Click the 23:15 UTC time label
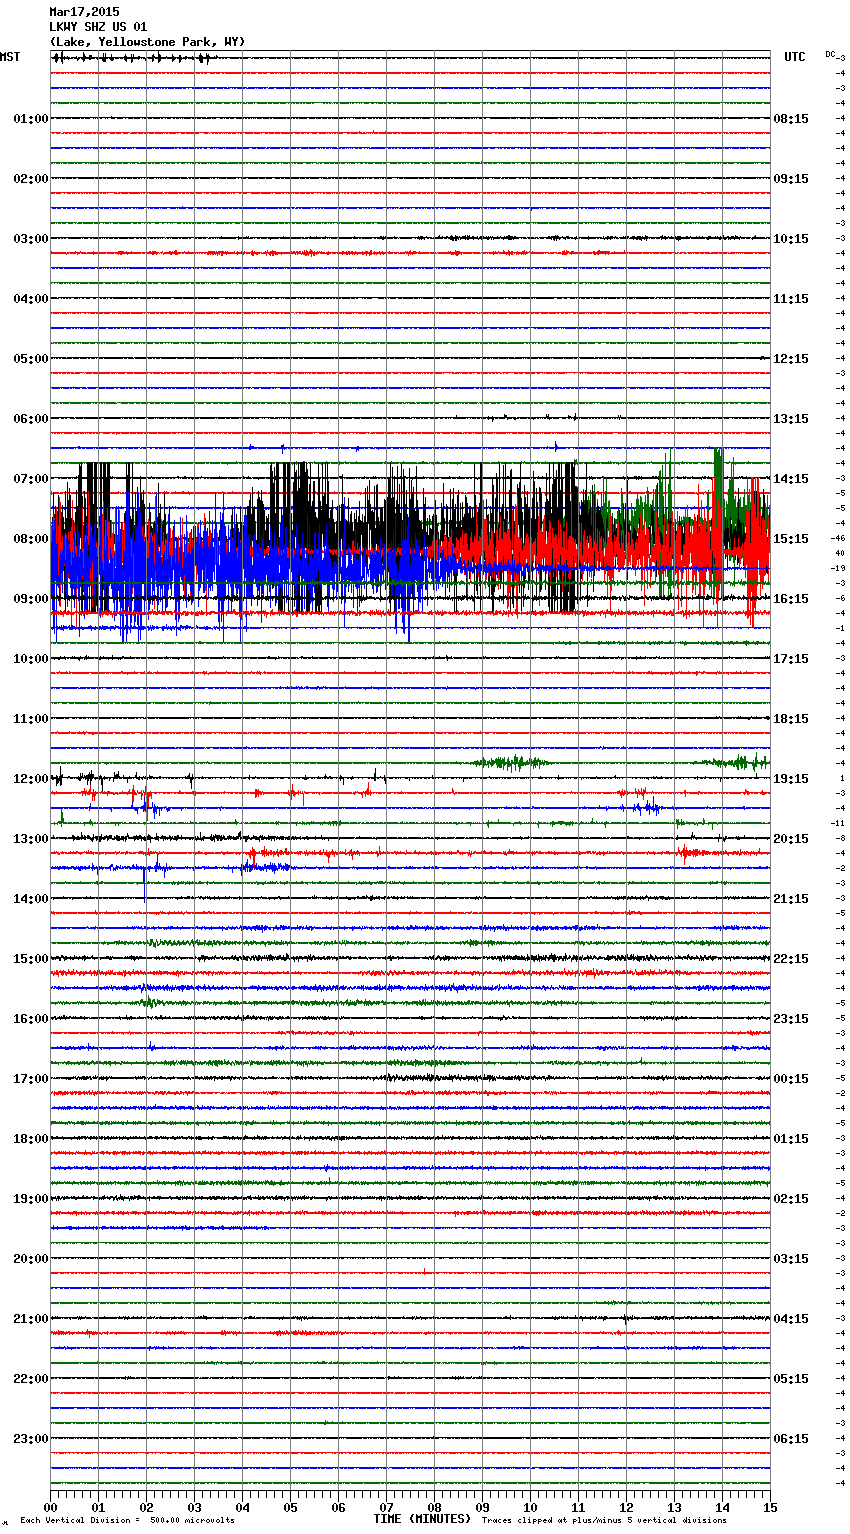Viewport: 850px width, 1534px height. tap(791, 1019)
